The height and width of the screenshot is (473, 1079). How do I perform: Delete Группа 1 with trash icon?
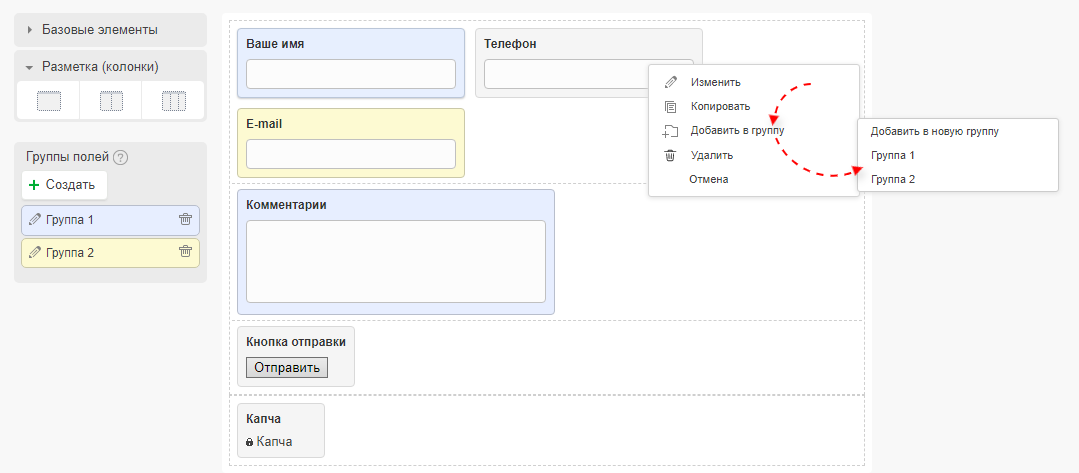(x=185, y=220)
